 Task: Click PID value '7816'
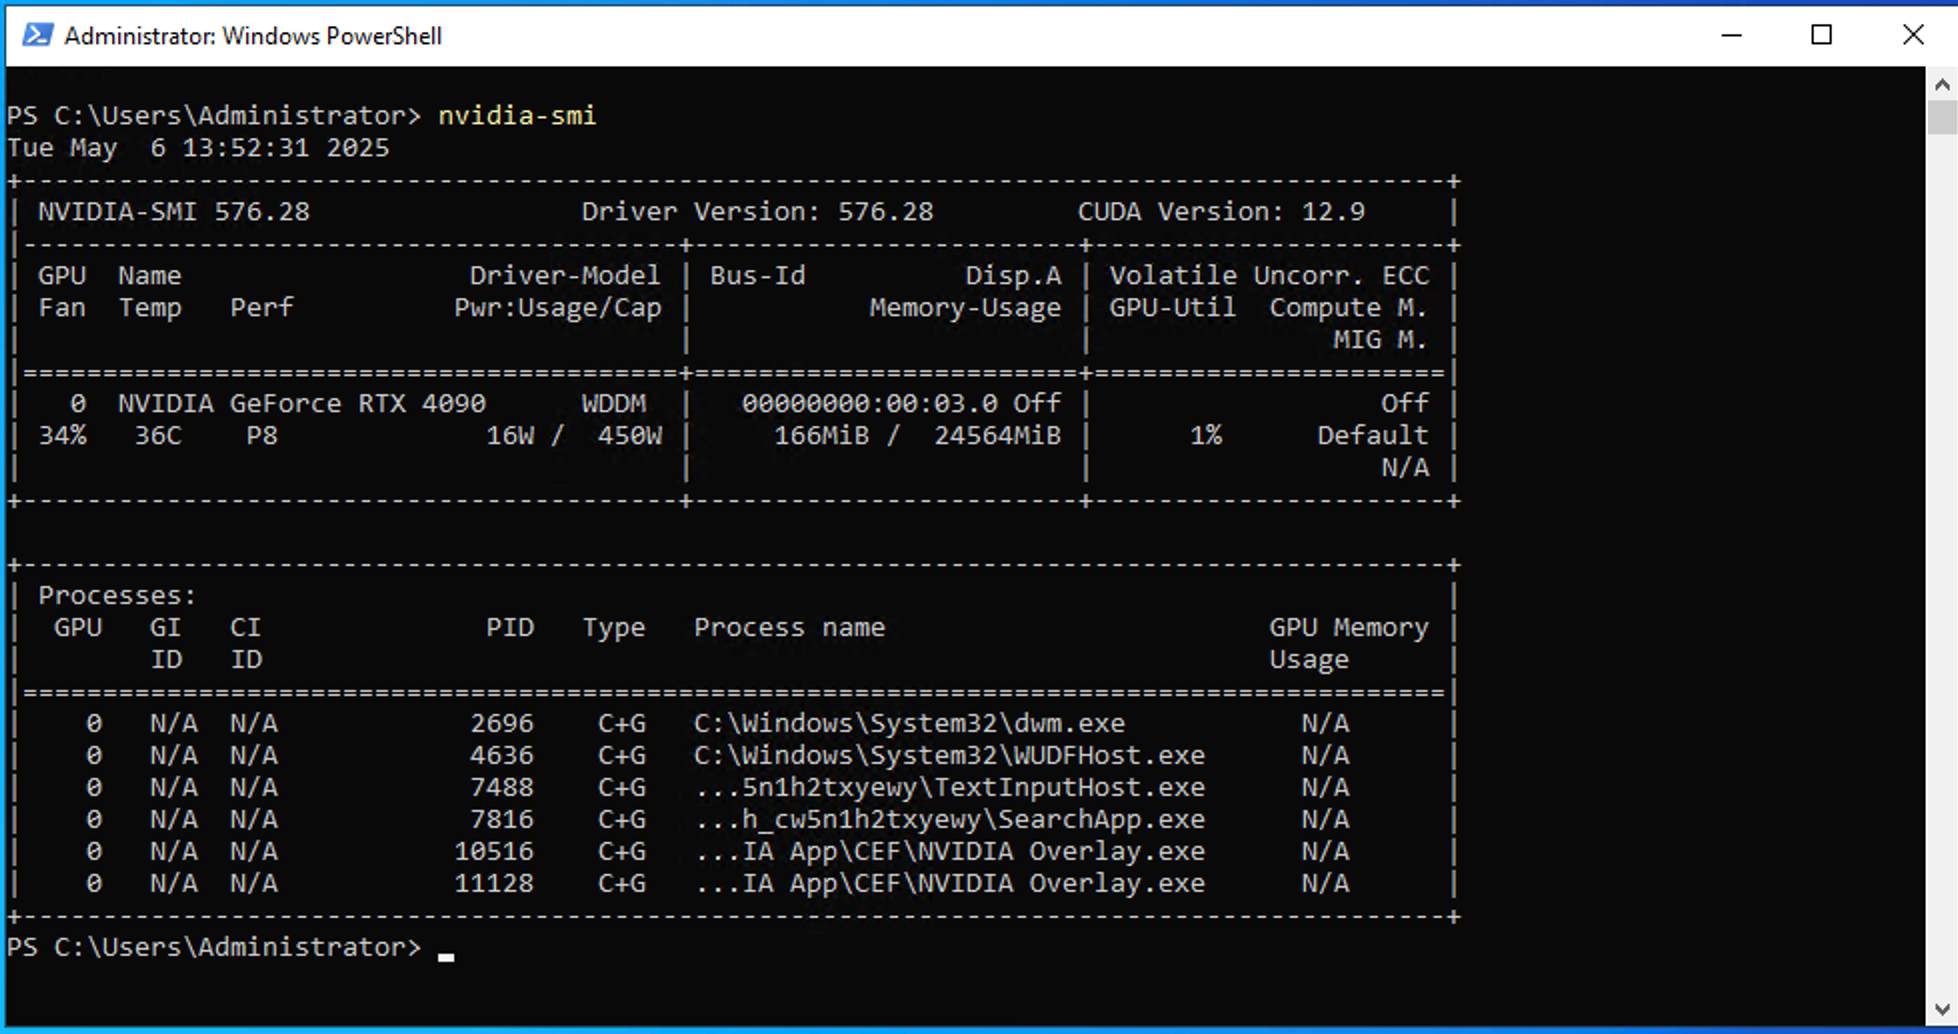502,820
